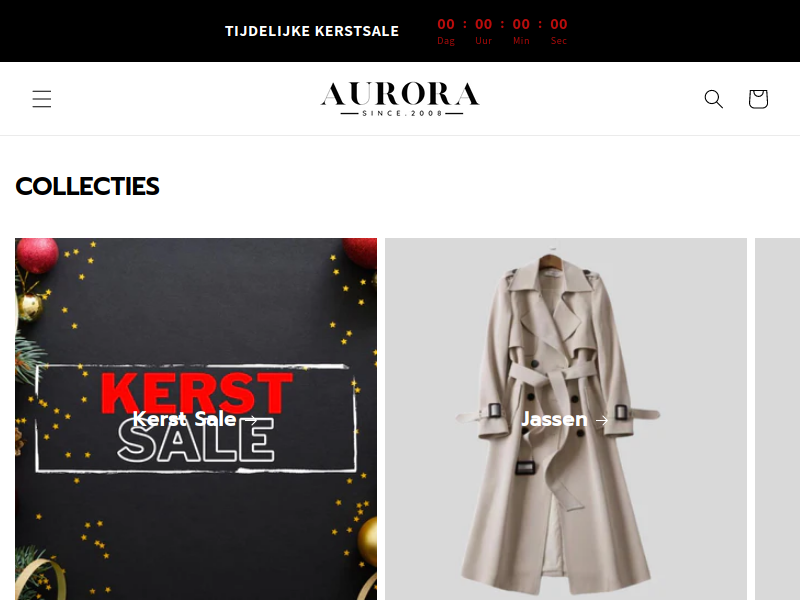Go to homepage via Aurora logo
The width and height of the screenshot is (800, 600).
tap(400, 99)
